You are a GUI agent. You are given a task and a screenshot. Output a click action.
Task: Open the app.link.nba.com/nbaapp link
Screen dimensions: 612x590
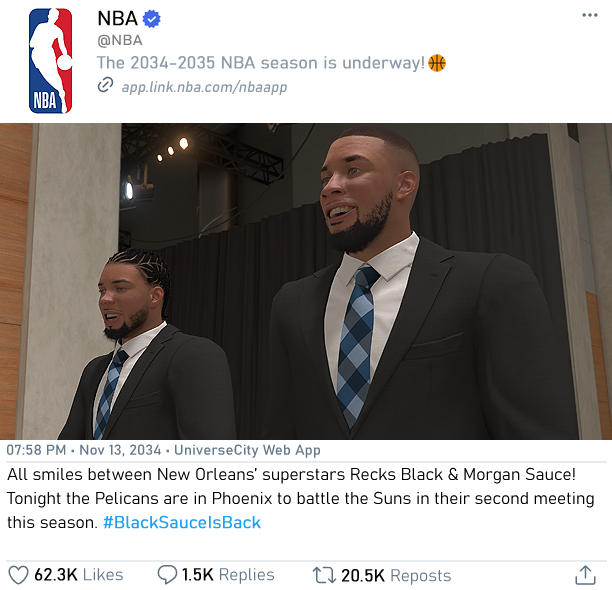pyautogui.click(x=204, y=87)
